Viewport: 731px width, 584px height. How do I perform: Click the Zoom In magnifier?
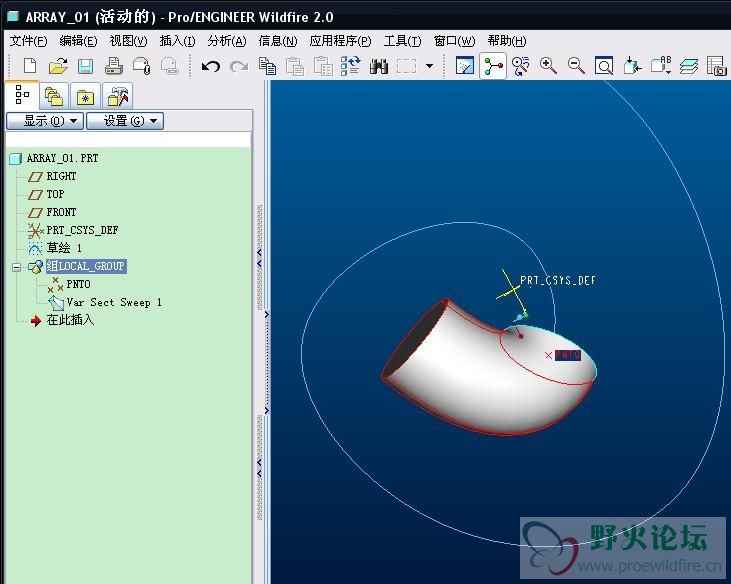[548, 66]
